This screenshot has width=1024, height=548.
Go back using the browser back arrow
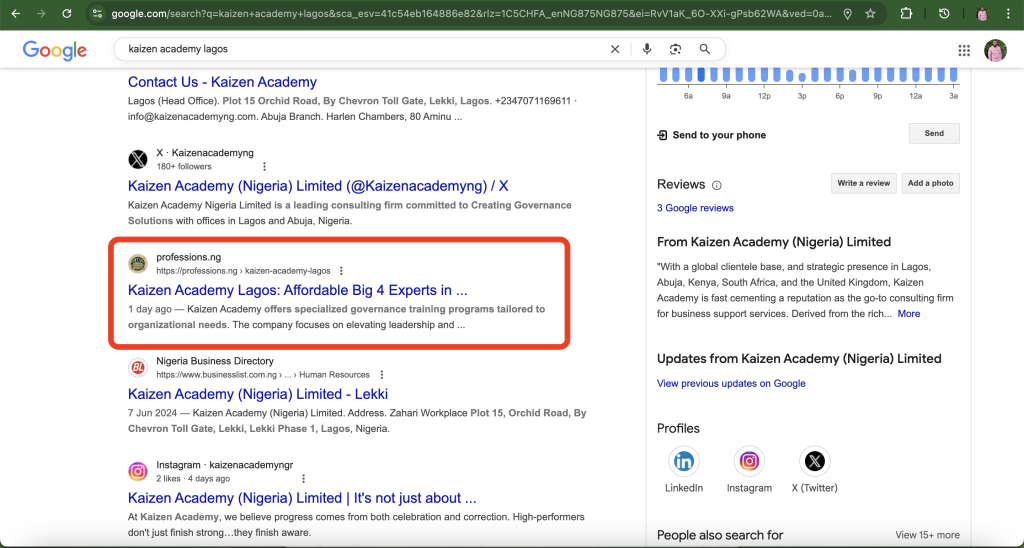click(x=16, y=13)
